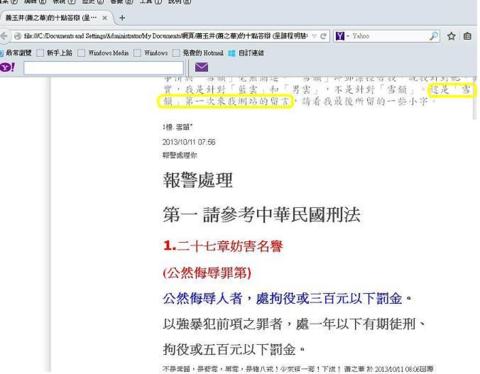Open the 新手上路 bookmark
The image size is (480, 374).
pyautogui.click(x=55, y=53)
